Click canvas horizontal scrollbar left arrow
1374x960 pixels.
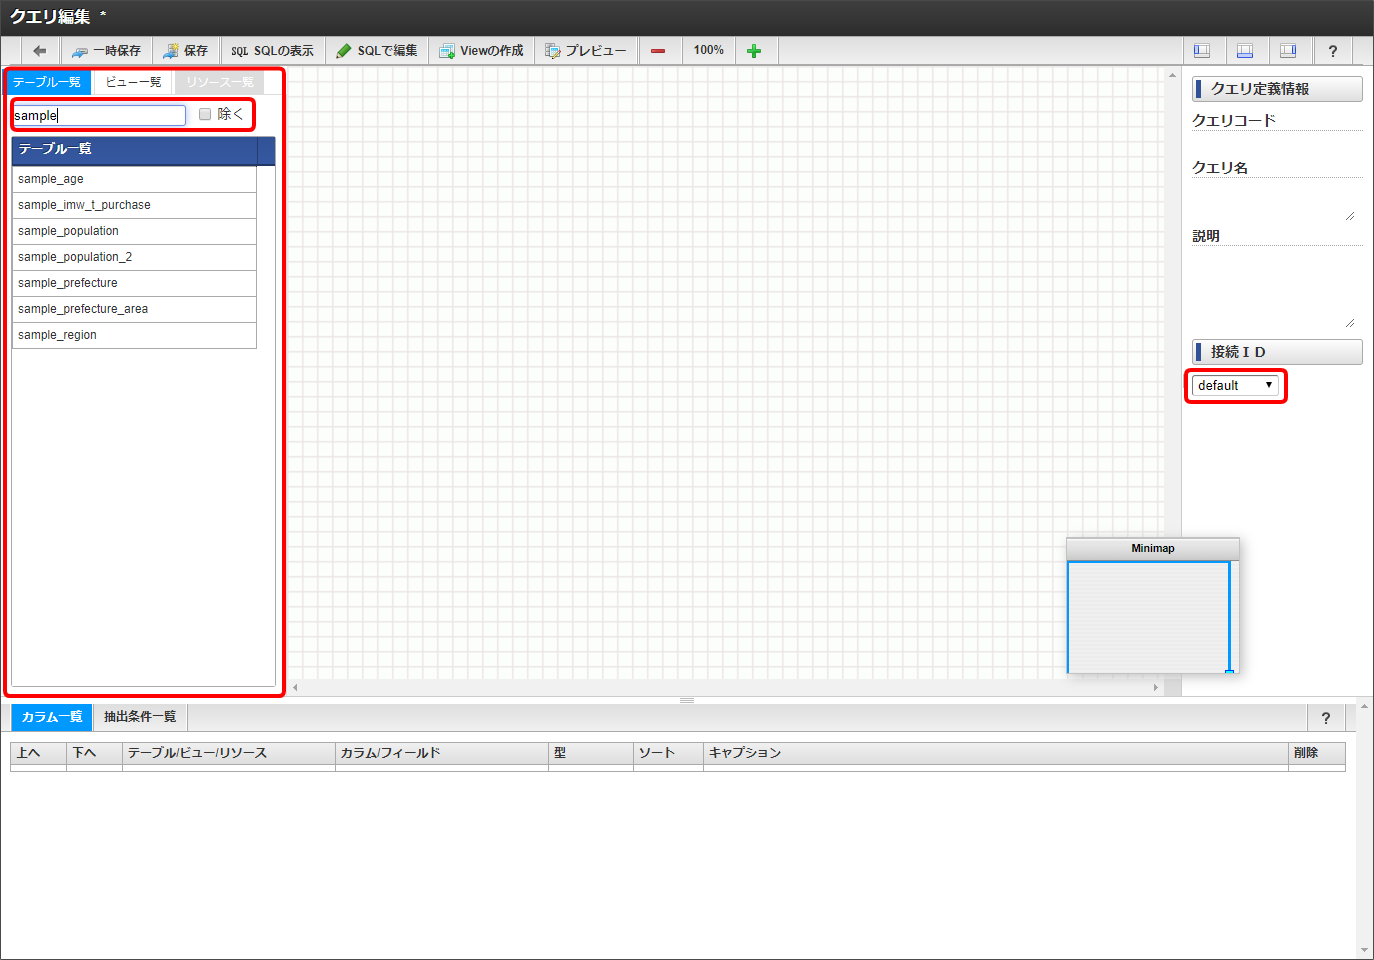tap(295, 687)
